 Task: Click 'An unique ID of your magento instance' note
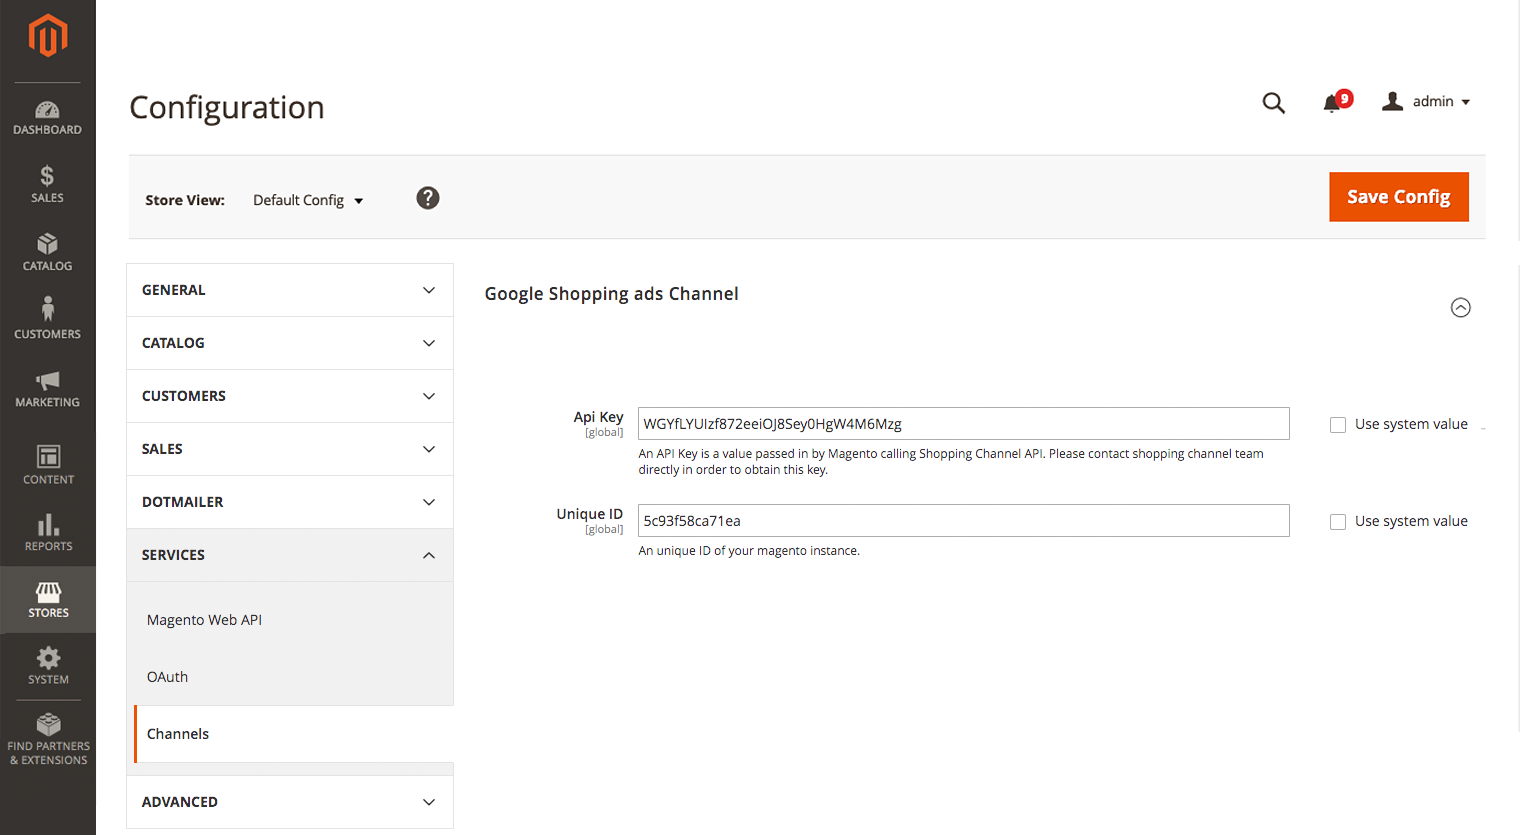[x=749, y=551]
